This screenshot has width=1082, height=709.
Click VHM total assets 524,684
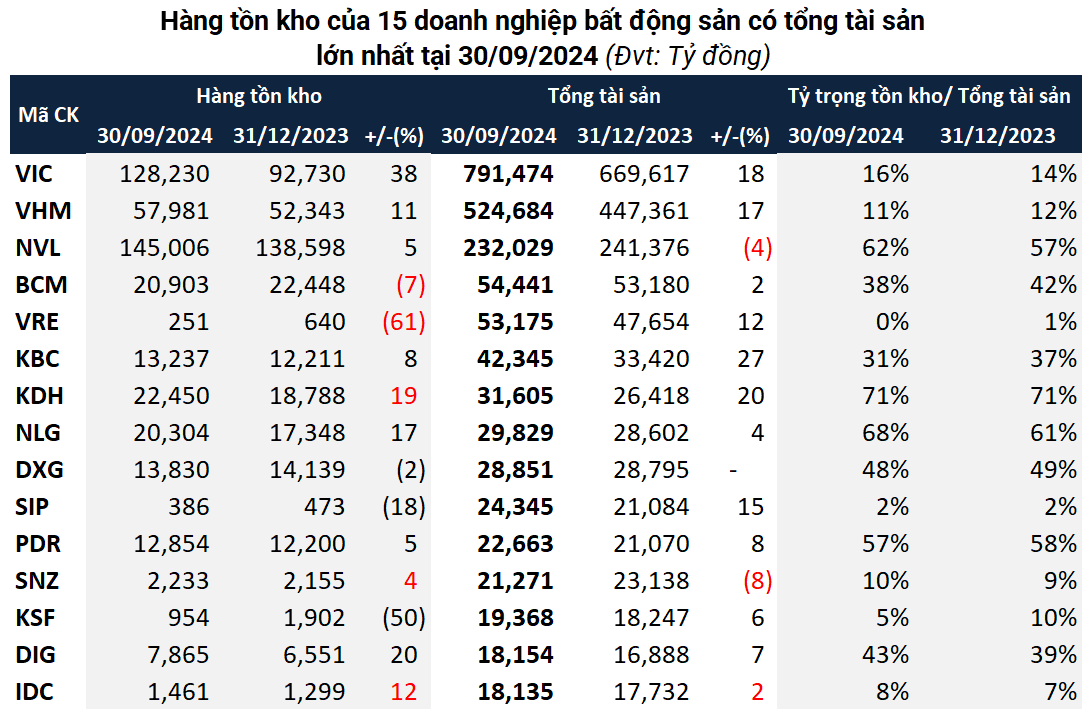point(508,211)
